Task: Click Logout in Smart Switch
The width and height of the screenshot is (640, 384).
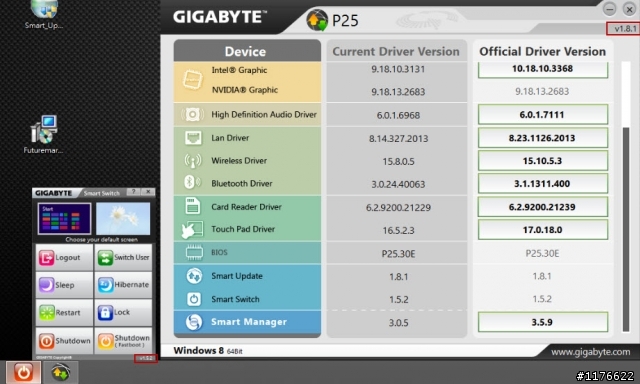Action: coord(64,257)
